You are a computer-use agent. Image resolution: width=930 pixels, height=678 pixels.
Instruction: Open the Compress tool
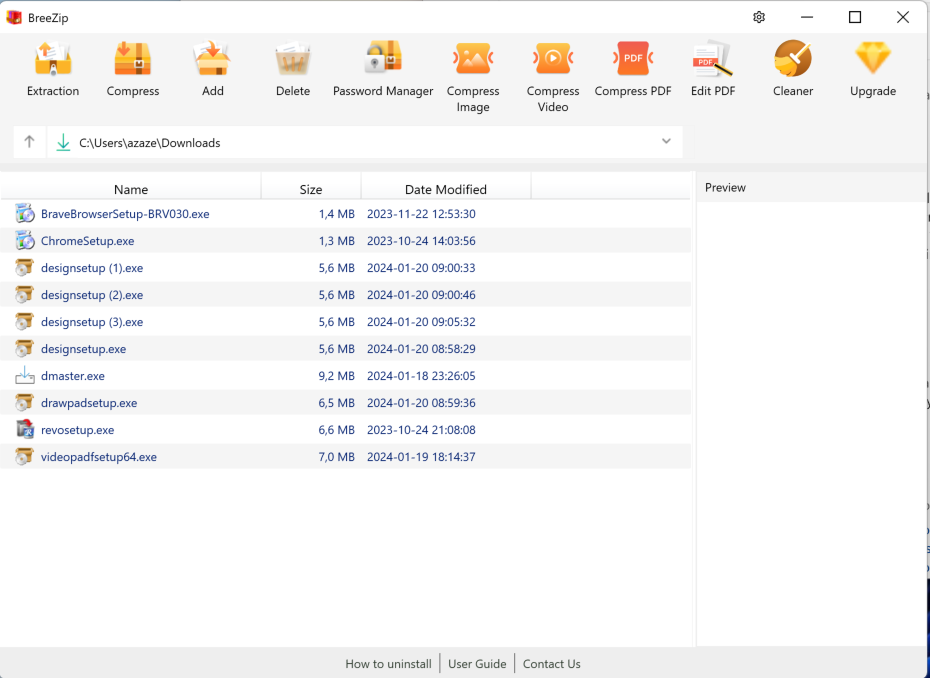tap(132, 68)
